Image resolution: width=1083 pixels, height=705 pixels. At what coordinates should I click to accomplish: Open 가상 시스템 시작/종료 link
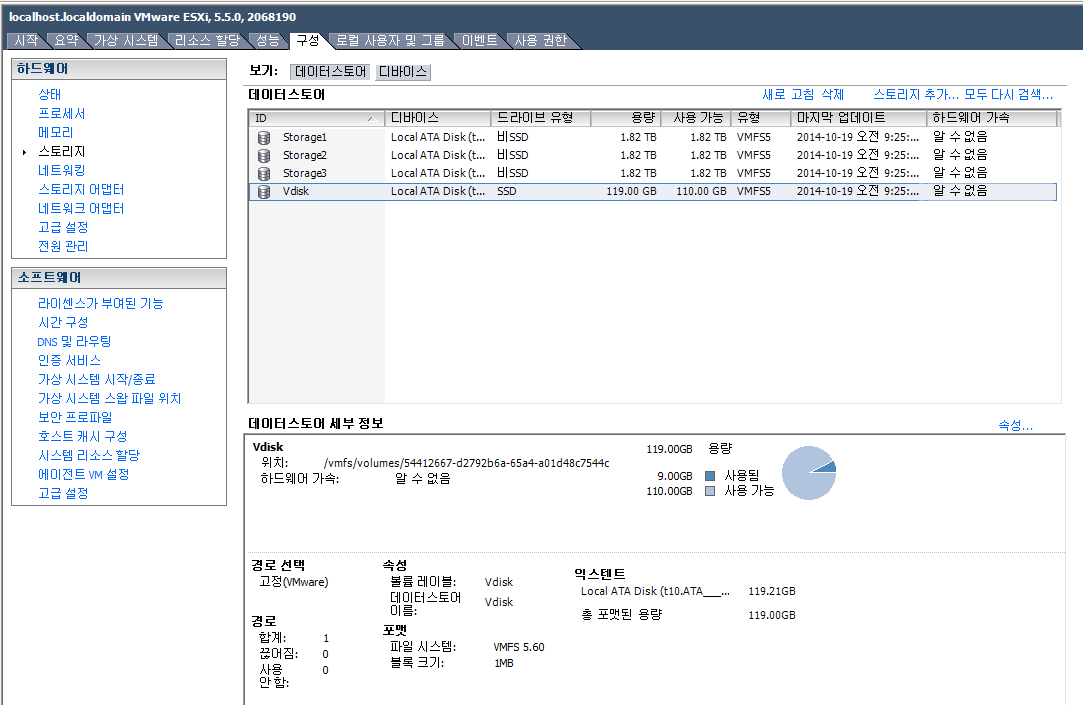point(97,379)
